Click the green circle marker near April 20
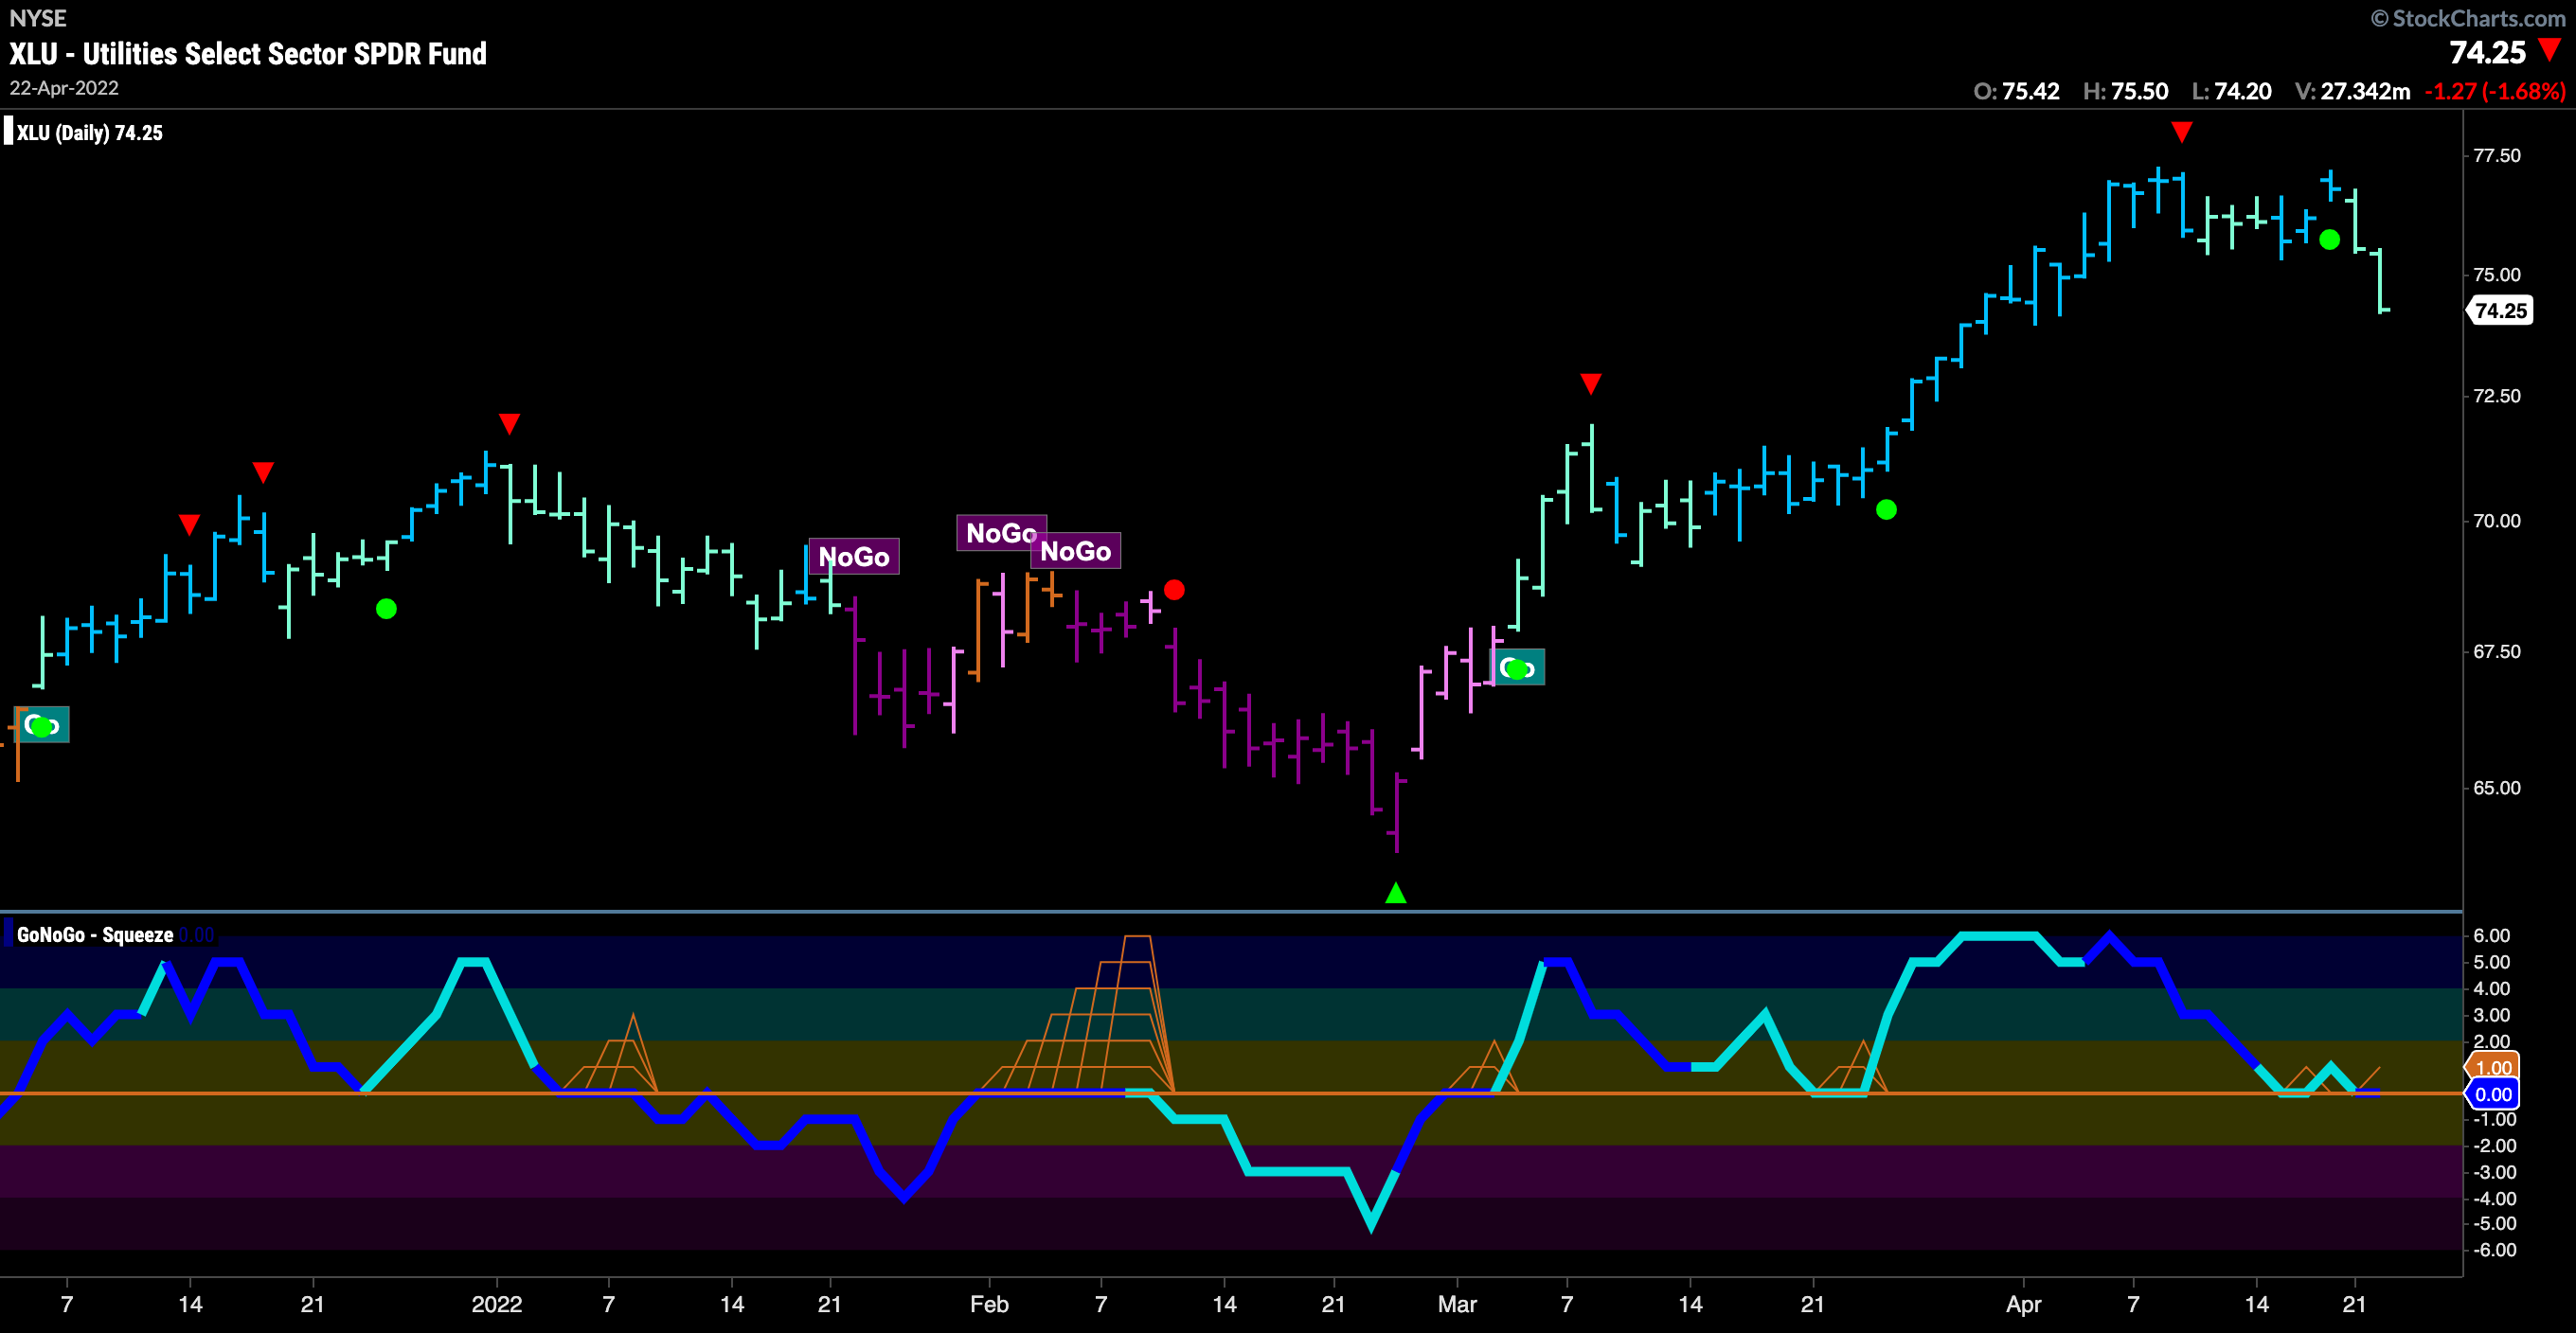This screenshot has height=1333, width=2576. [x=2329, y=240]
